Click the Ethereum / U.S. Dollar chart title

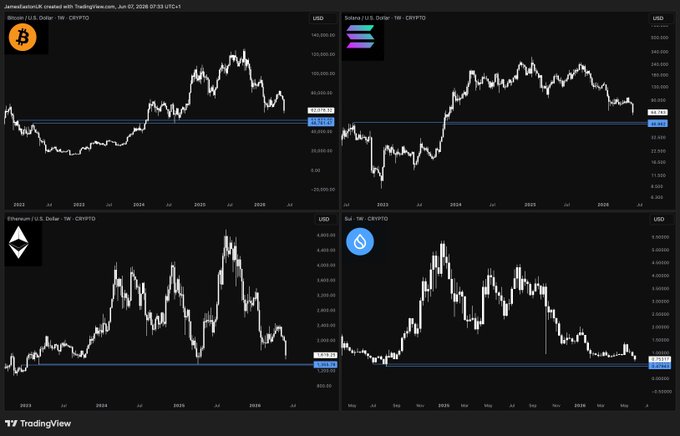51,219
